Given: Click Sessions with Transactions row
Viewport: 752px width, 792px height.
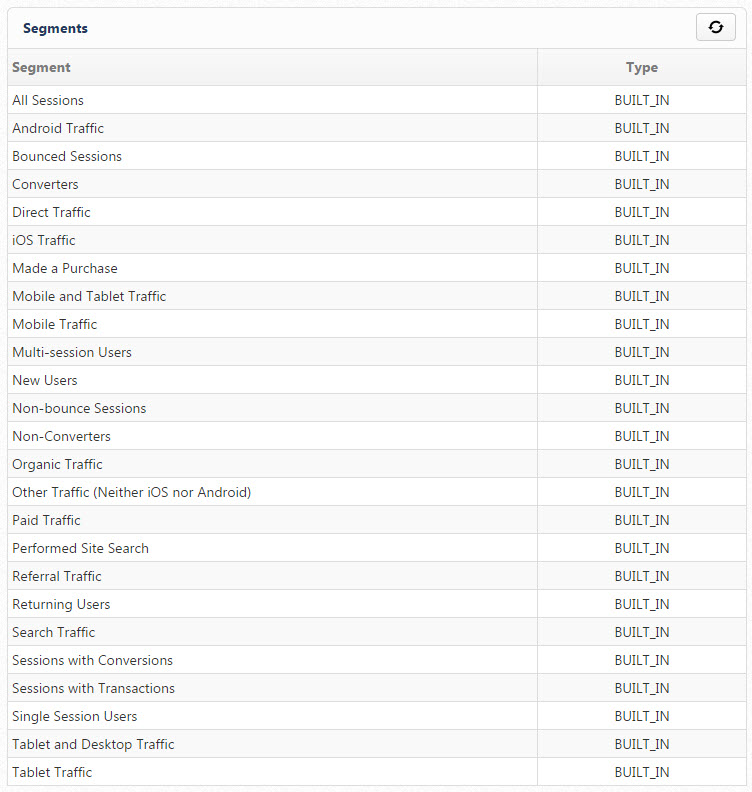Looking at the screenshot, I should tap(93, 688).
